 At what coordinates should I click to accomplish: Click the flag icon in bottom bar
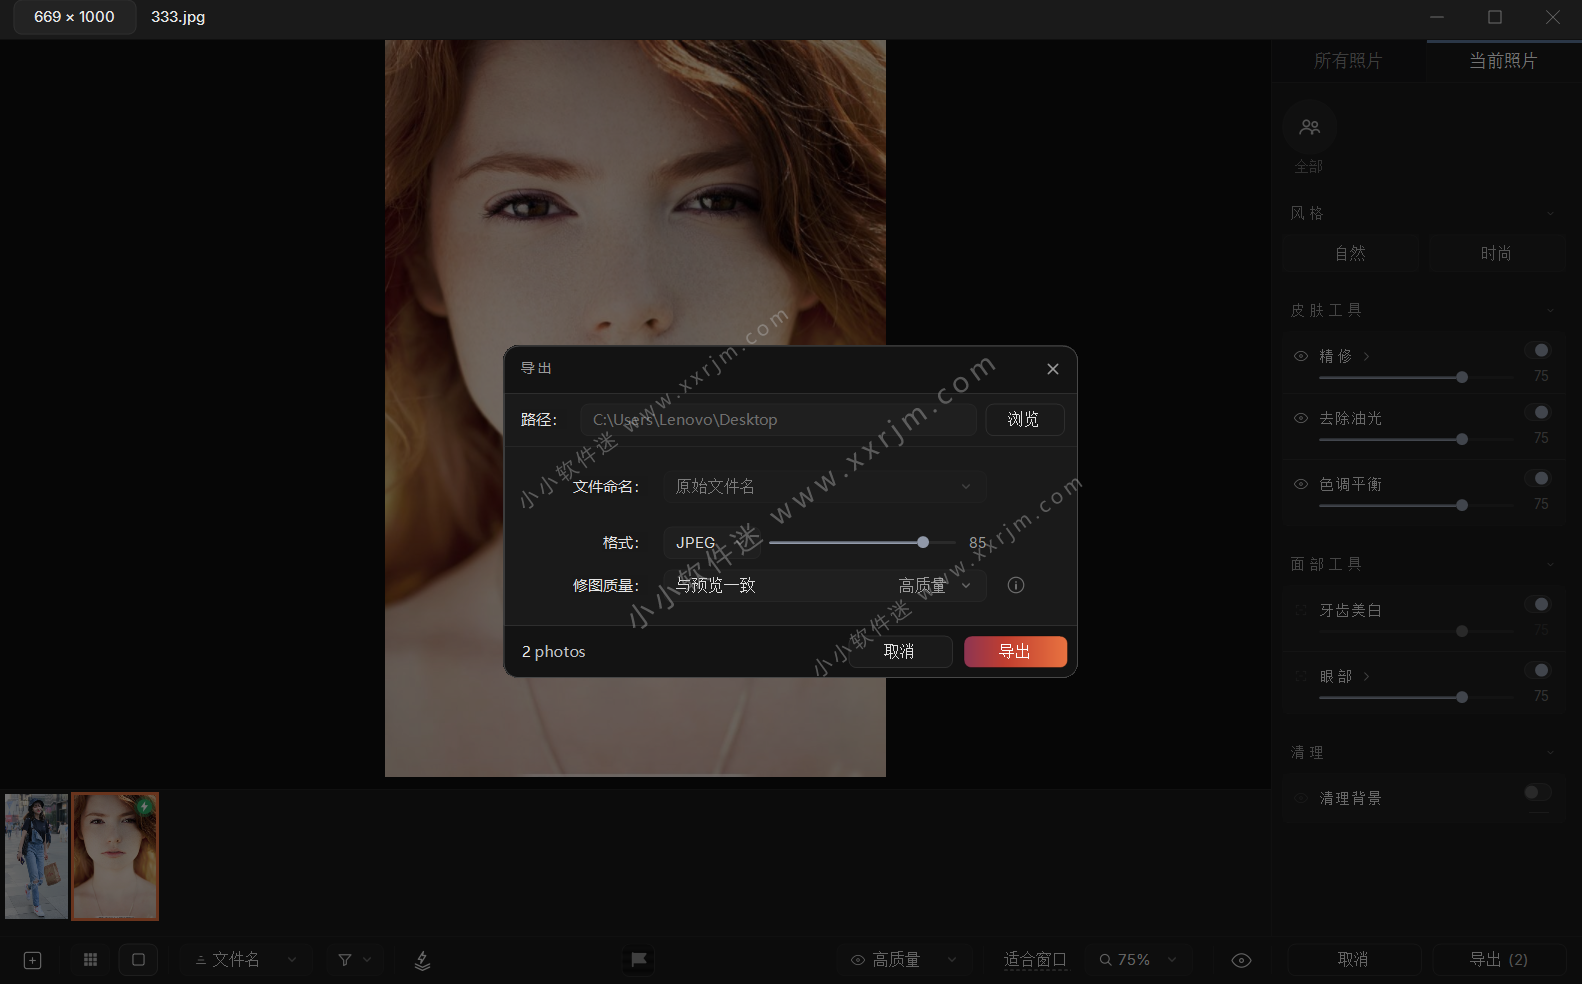(x=638, y=960)
